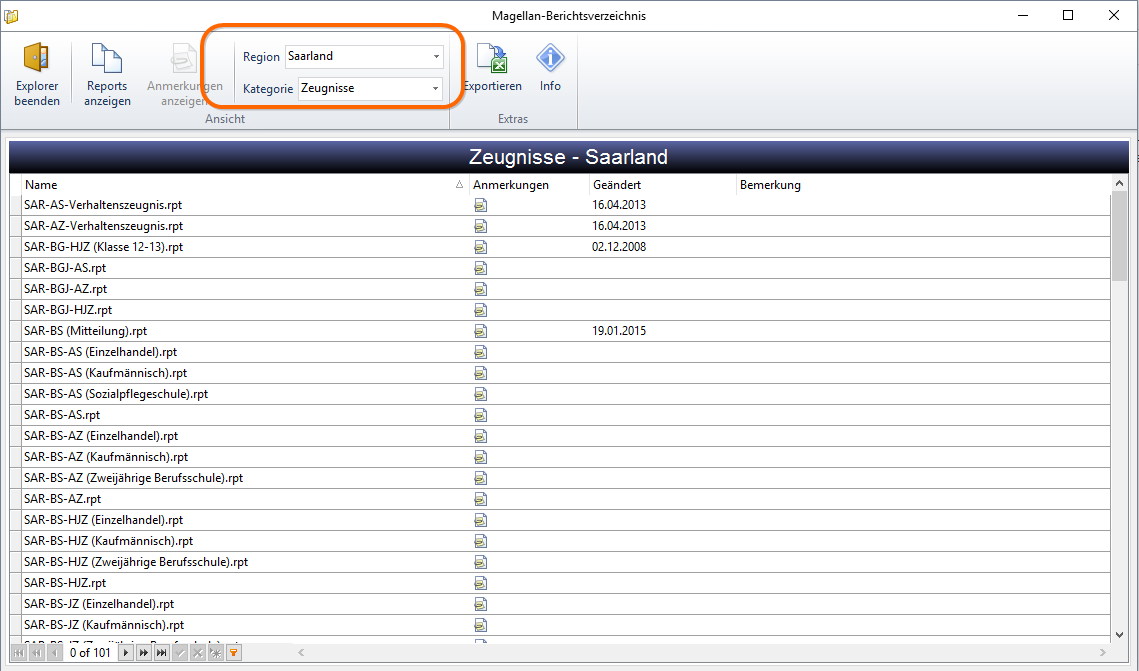Screen dimensions: 1139x671
Task: Open annotation icon for SAR-BGJ-AS.rpt
Action: pyautogui.click(x=480, y=268)
